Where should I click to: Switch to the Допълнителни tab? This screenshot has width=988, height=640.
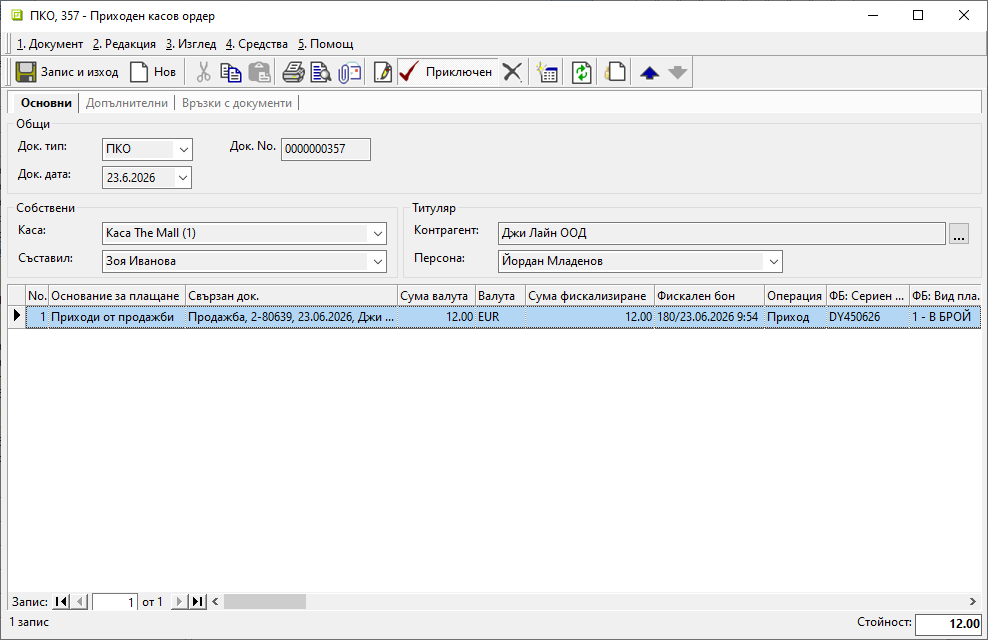coord(127,103)
